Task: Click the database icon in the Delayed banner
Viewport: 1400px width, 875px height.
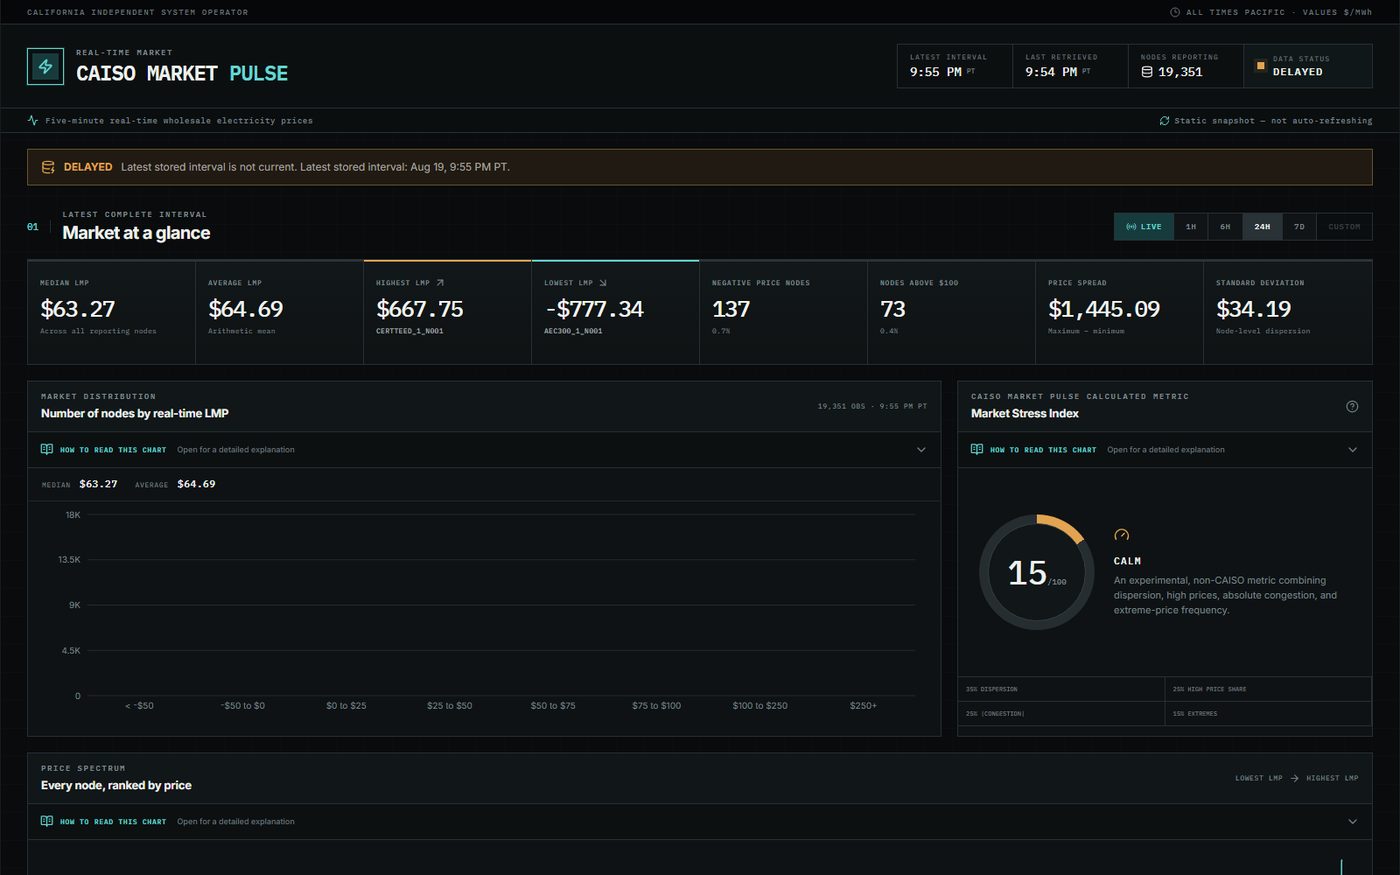Action: pos(48,167)
